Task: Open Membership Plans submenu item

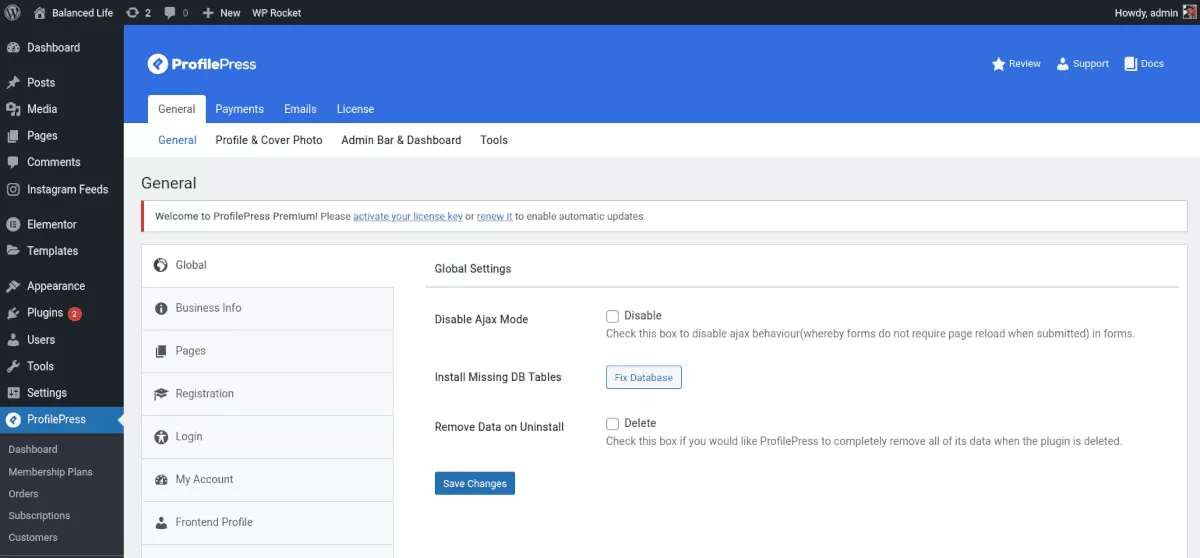Action: (x=50, y=471)
